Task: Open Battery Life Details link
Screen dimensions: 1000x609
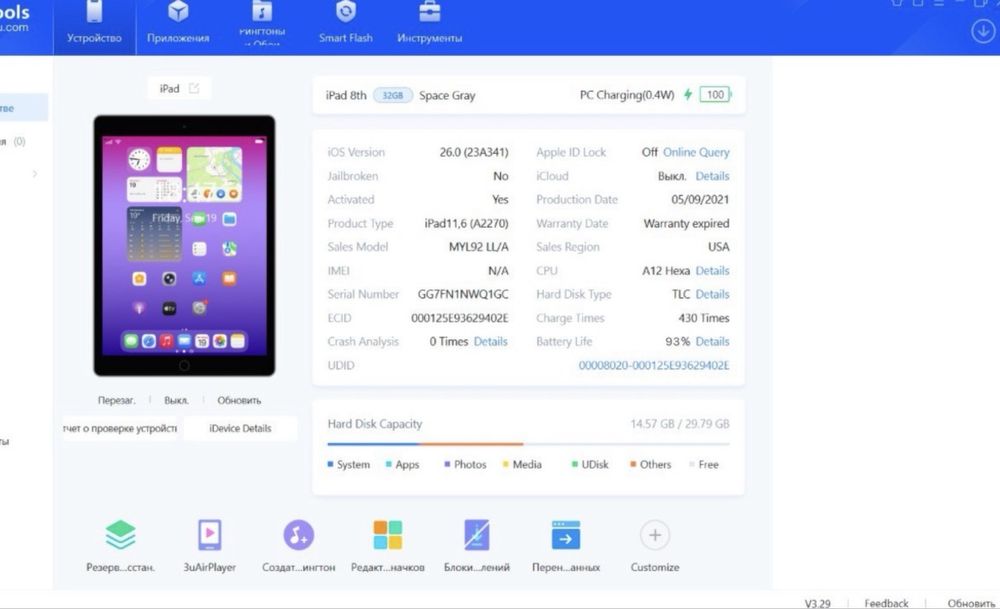Action: (x=712, y=341)
